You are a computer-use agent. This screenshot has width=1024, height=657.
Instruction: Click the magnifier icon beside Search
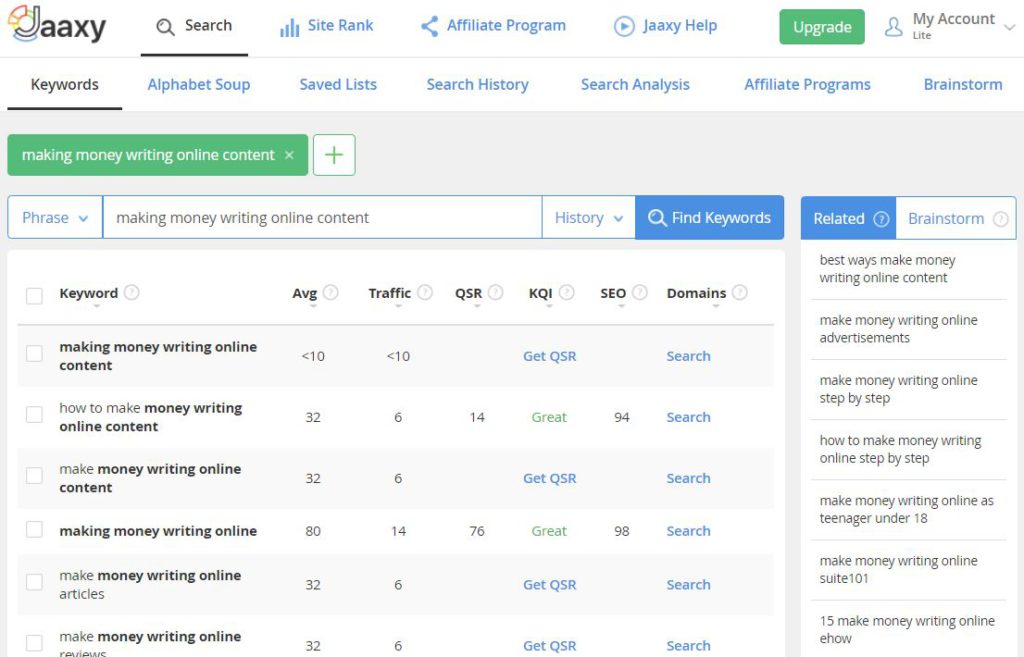tap(165, 27)
